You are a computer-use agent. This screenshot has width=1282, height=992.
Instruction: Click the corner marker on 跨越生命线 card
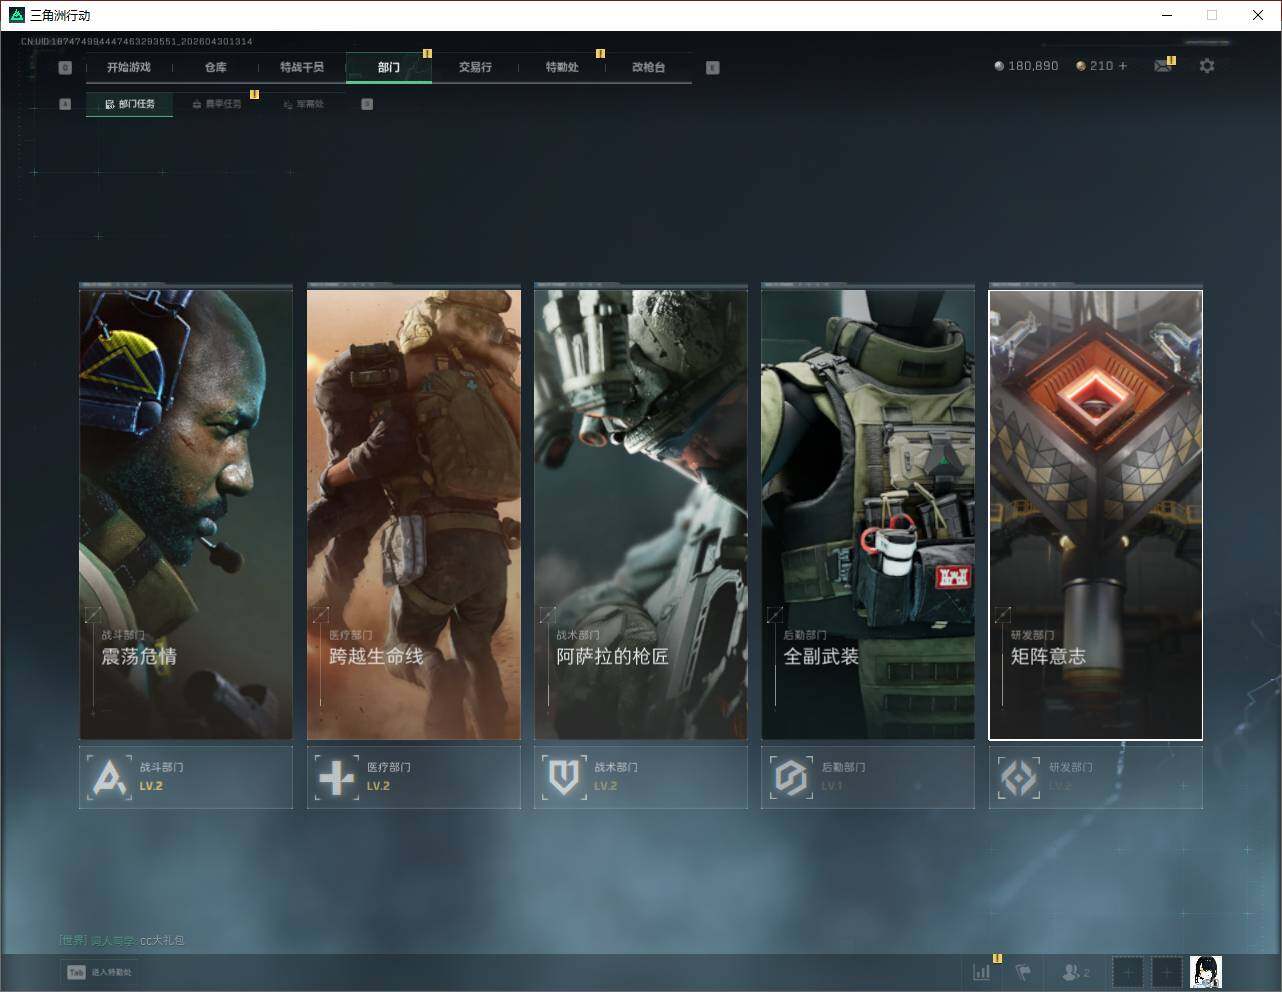click(x=321, y=615)
